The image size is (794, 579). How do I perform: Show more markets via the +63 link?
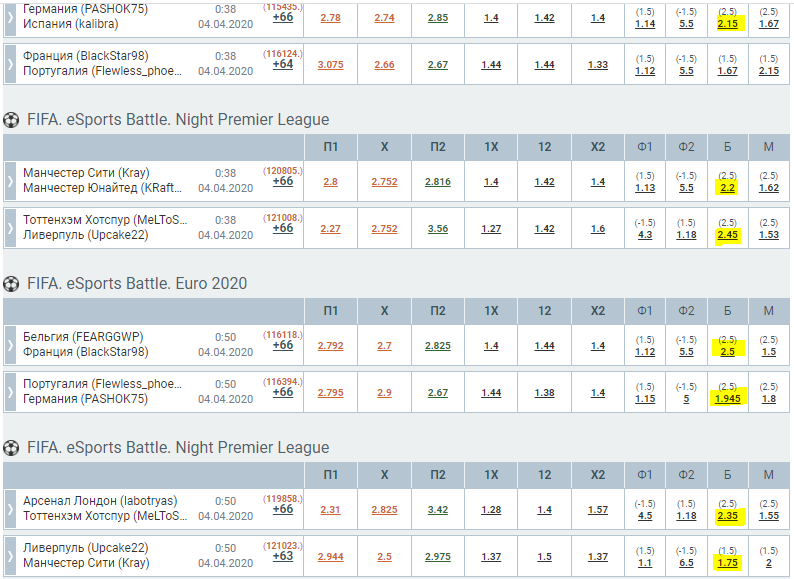click(x=283, y=556)
